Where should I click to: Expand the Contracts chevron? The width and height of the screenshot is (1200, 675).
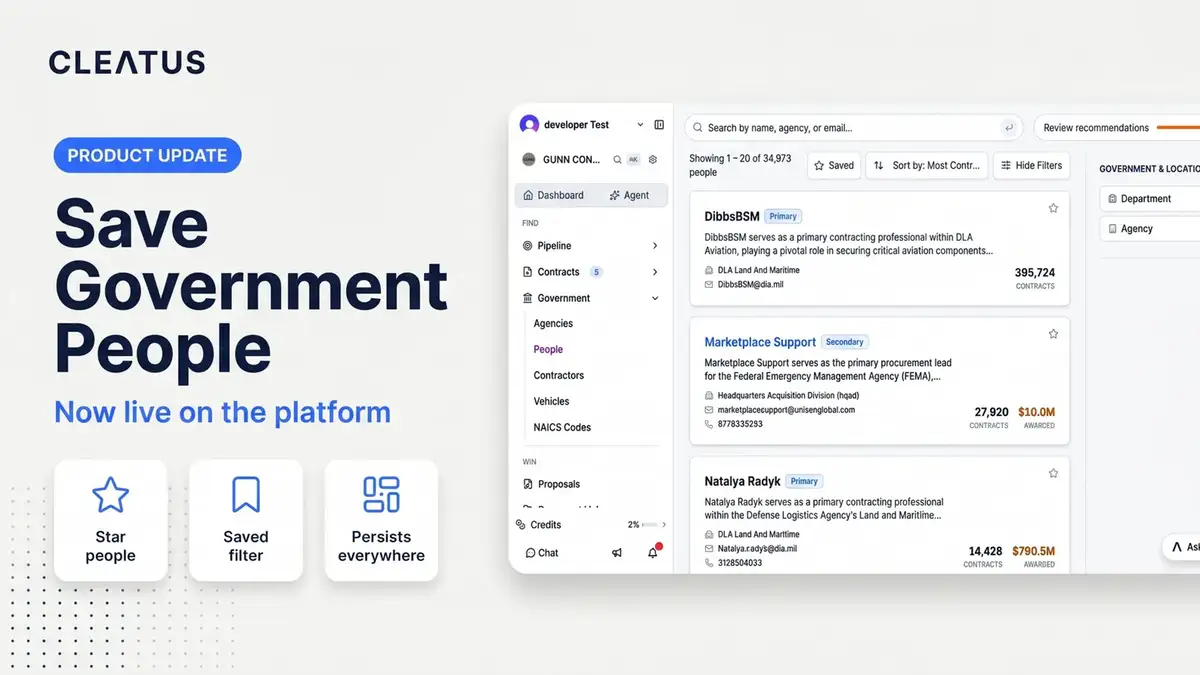point(655,272)
